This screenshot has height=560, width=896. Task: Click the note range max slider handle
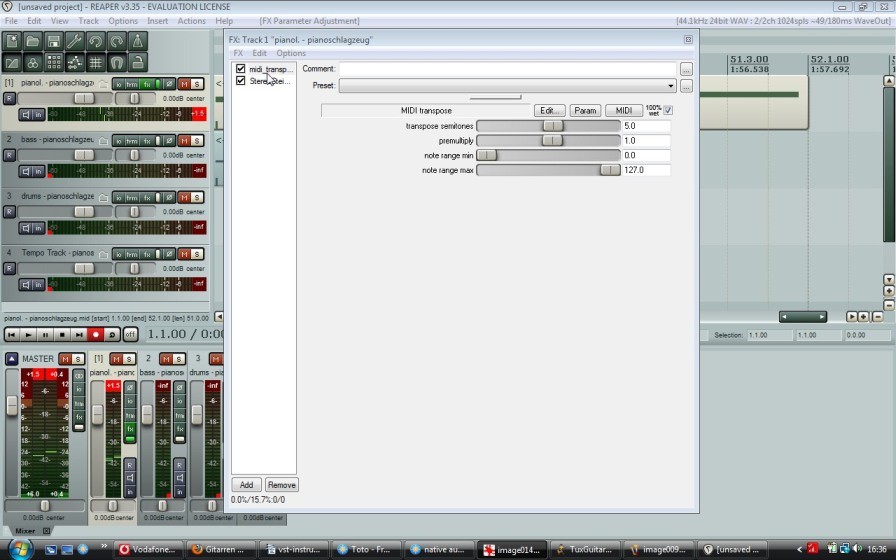(610, 170)
